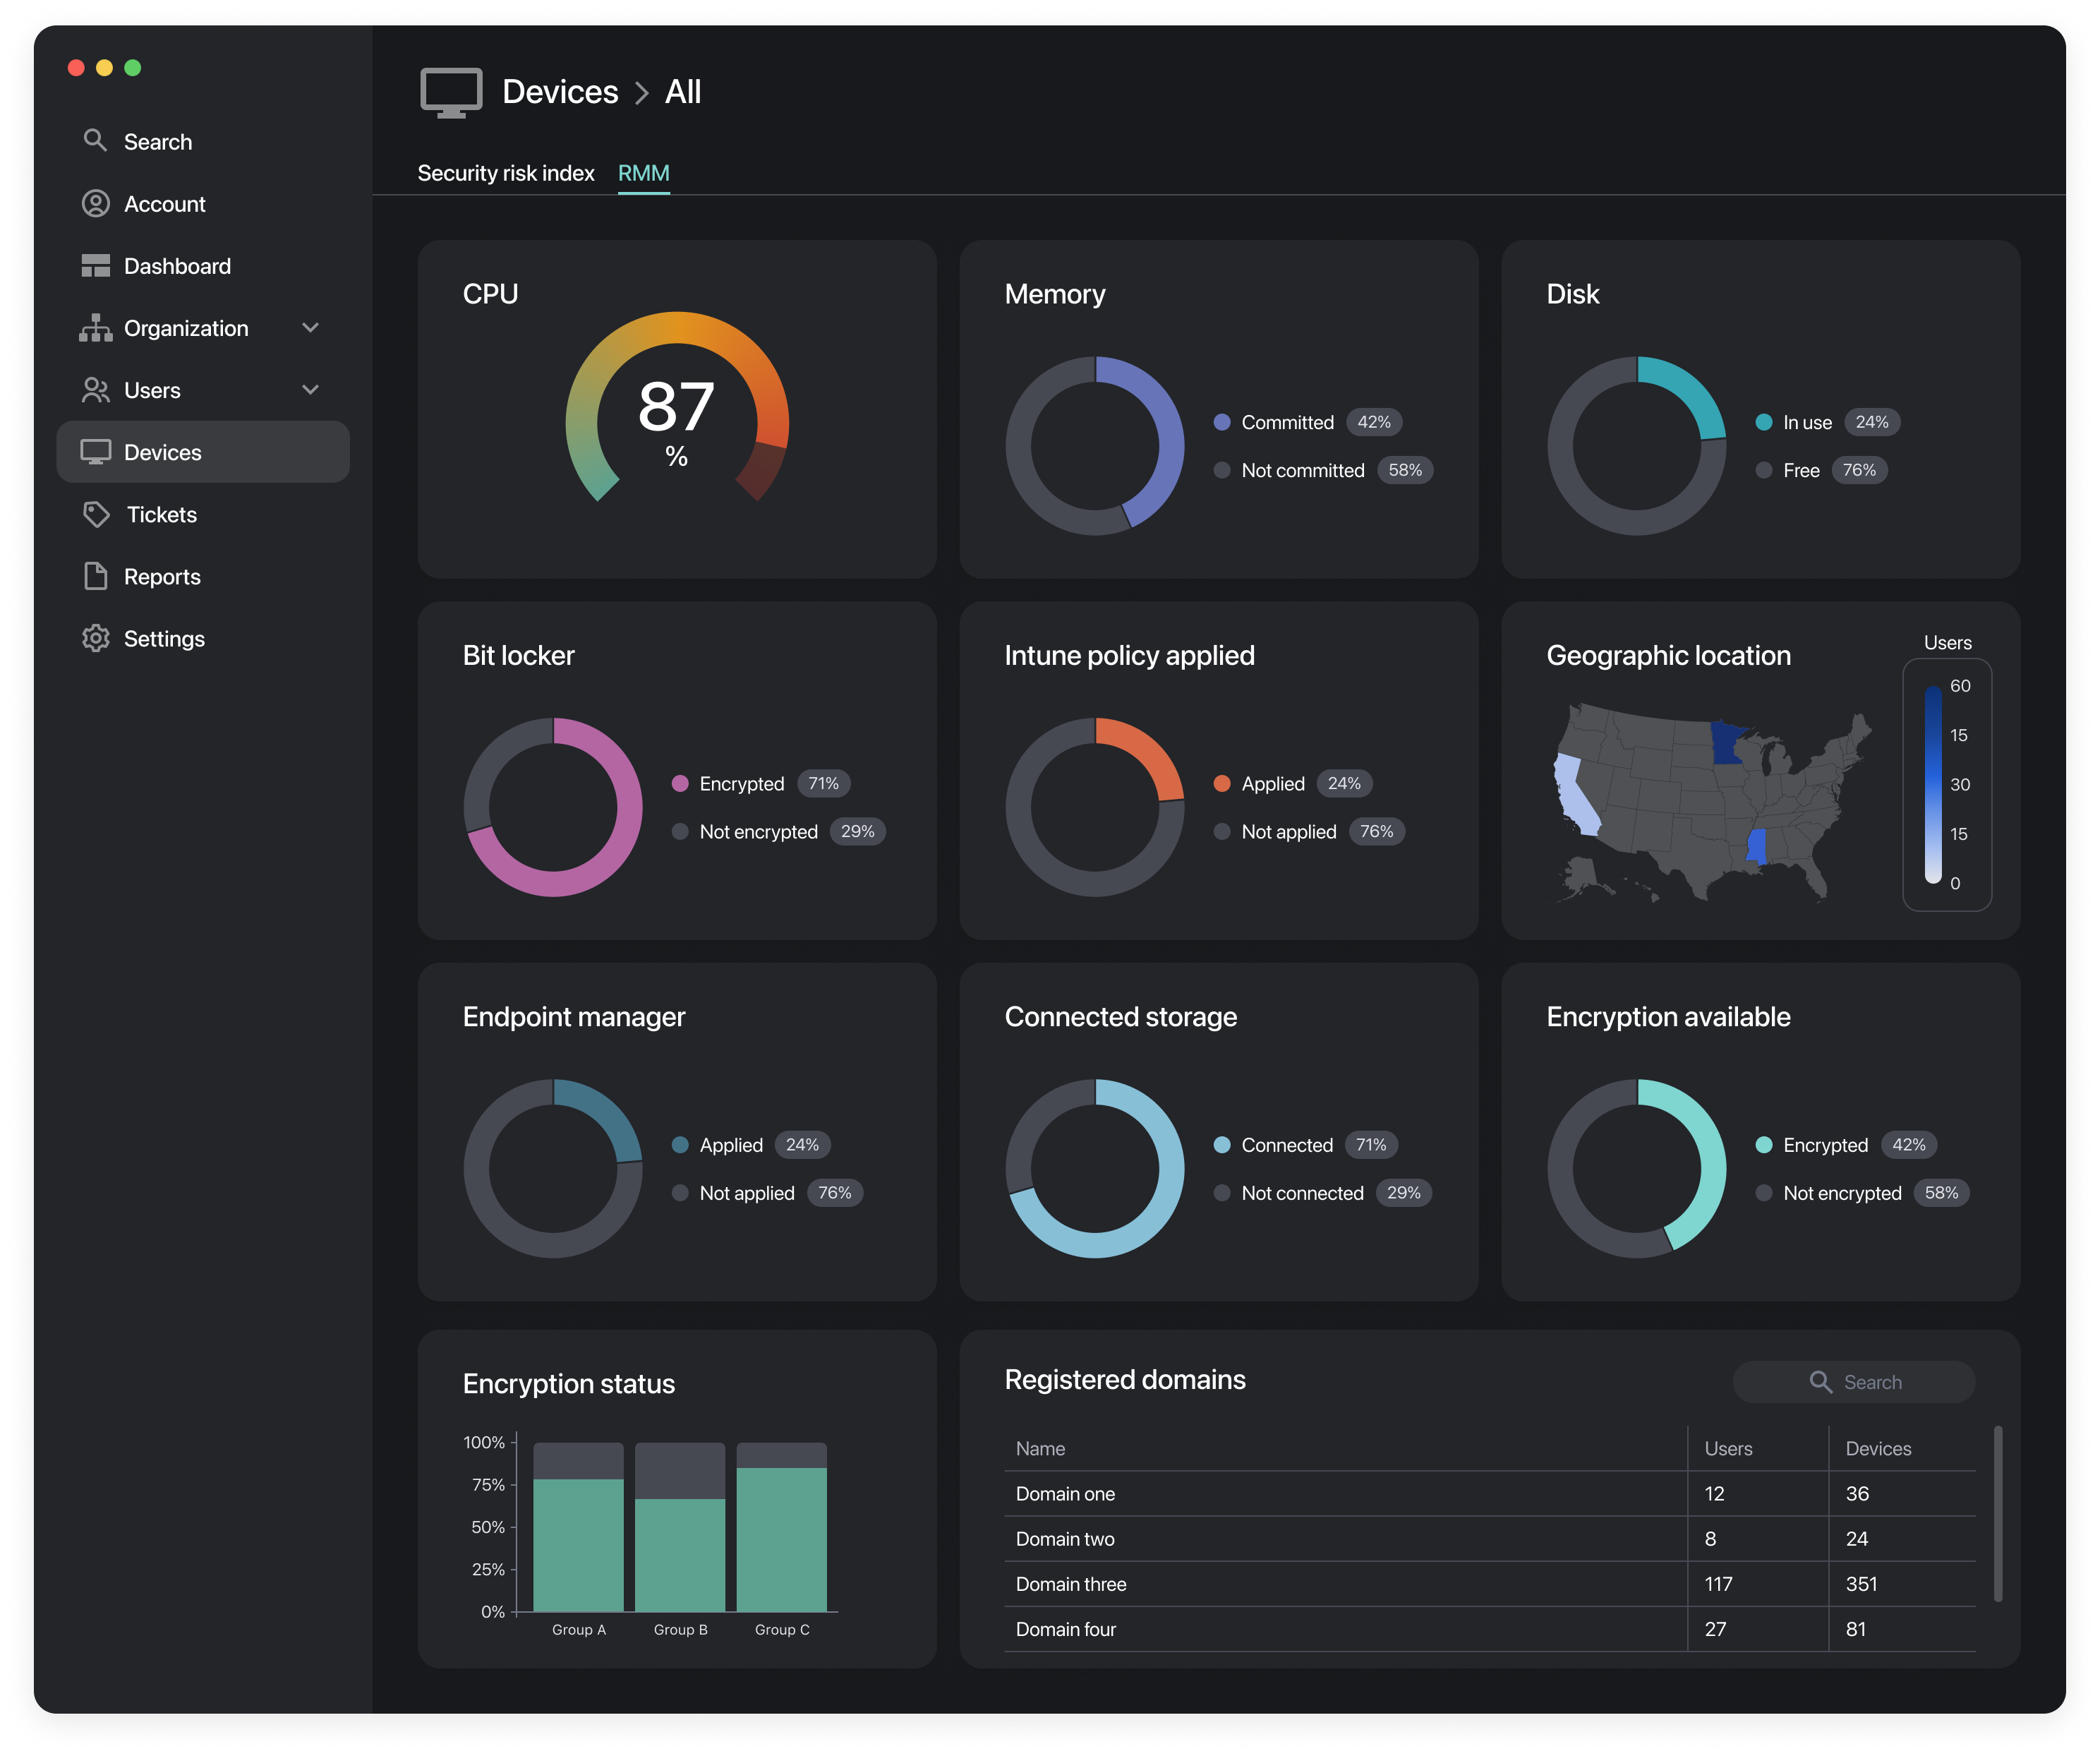This screenshot has width=2100, height=1756.
Task: Expand the Users submenu chevron
Action: 311,390
